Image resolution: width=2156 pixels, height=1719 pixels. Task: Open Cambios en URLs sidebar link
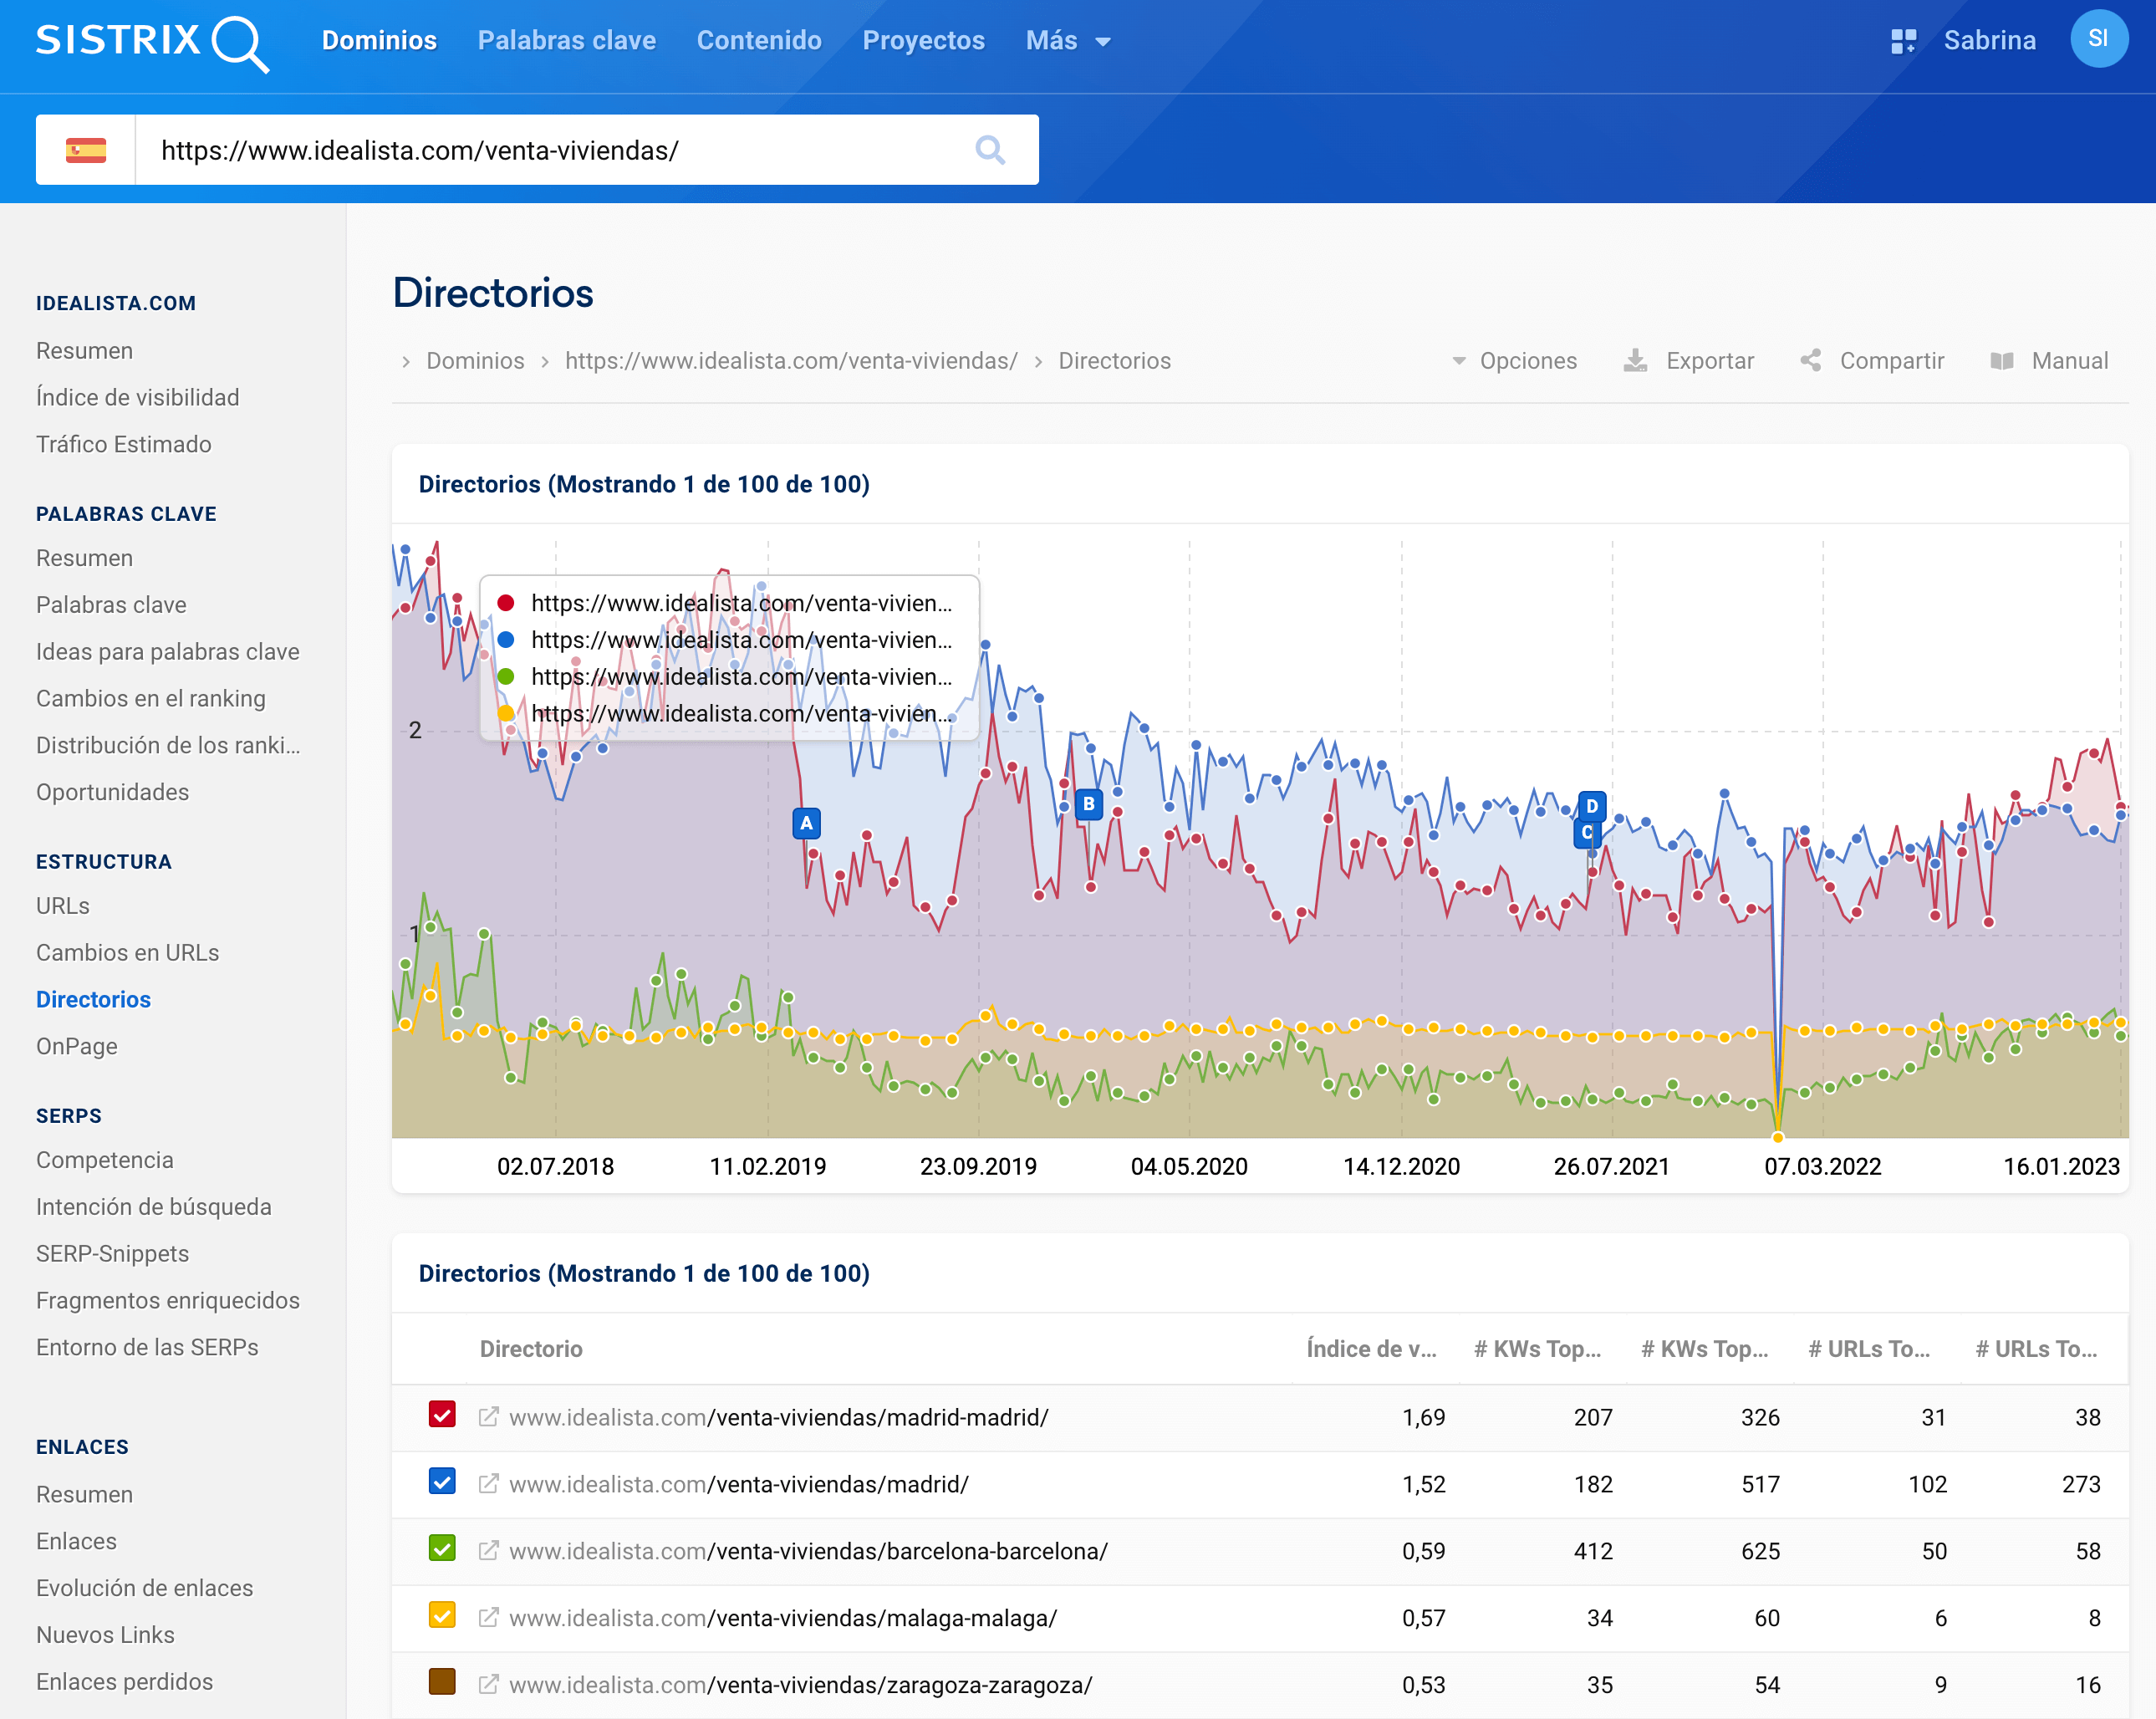127,953
